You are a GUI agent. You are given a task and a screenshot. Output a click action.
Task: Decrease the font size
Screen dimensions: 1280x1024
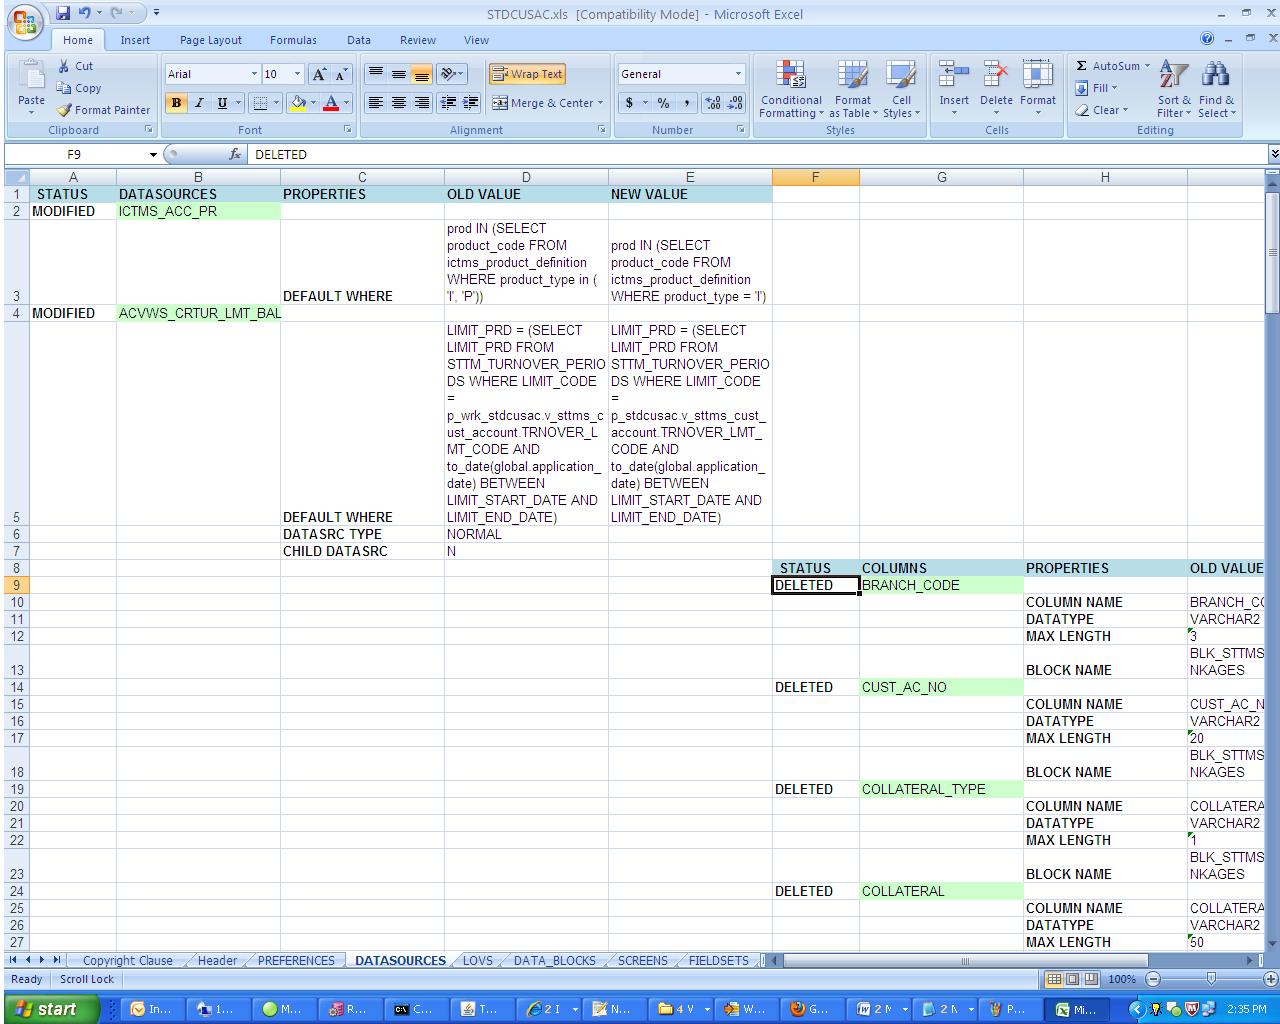[341, 74]
